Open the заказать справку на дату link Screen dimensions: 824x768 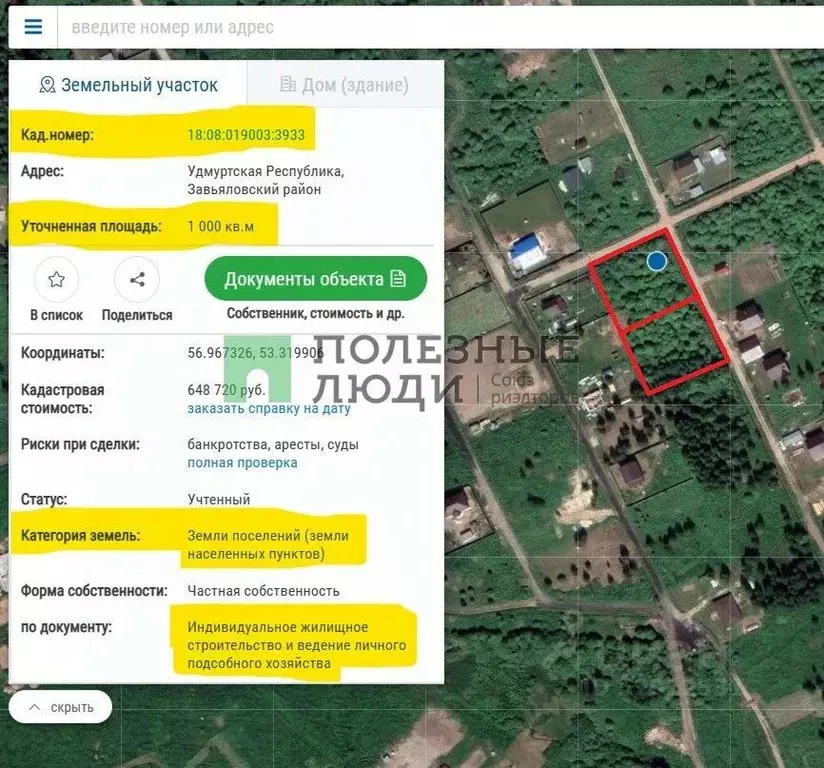click(269, 409)
